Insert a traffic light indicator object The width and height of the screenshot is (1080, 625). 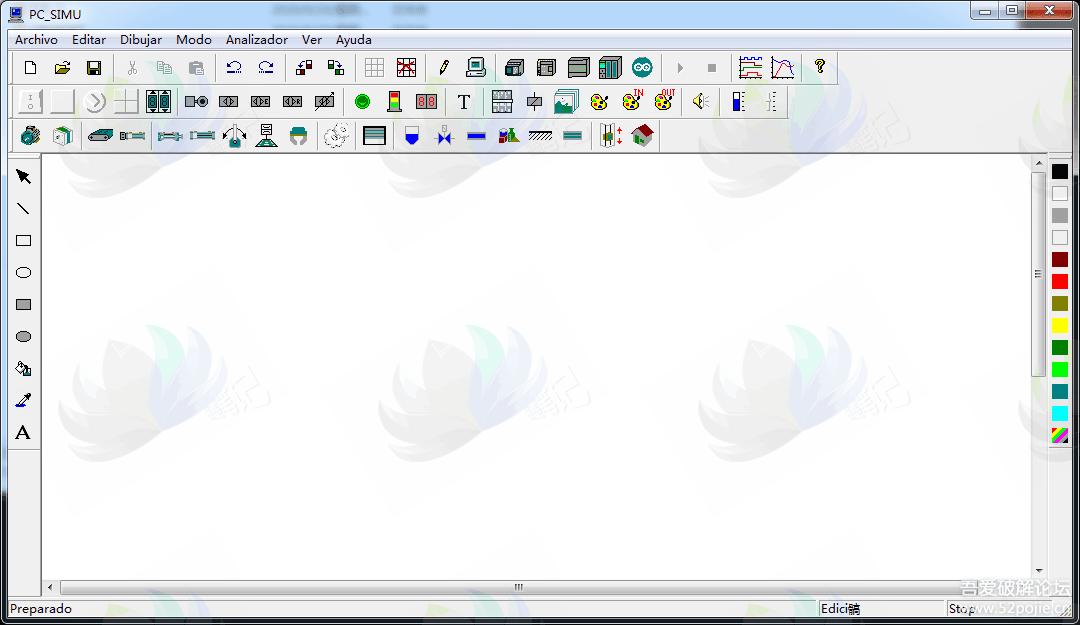tap(394, 101)
